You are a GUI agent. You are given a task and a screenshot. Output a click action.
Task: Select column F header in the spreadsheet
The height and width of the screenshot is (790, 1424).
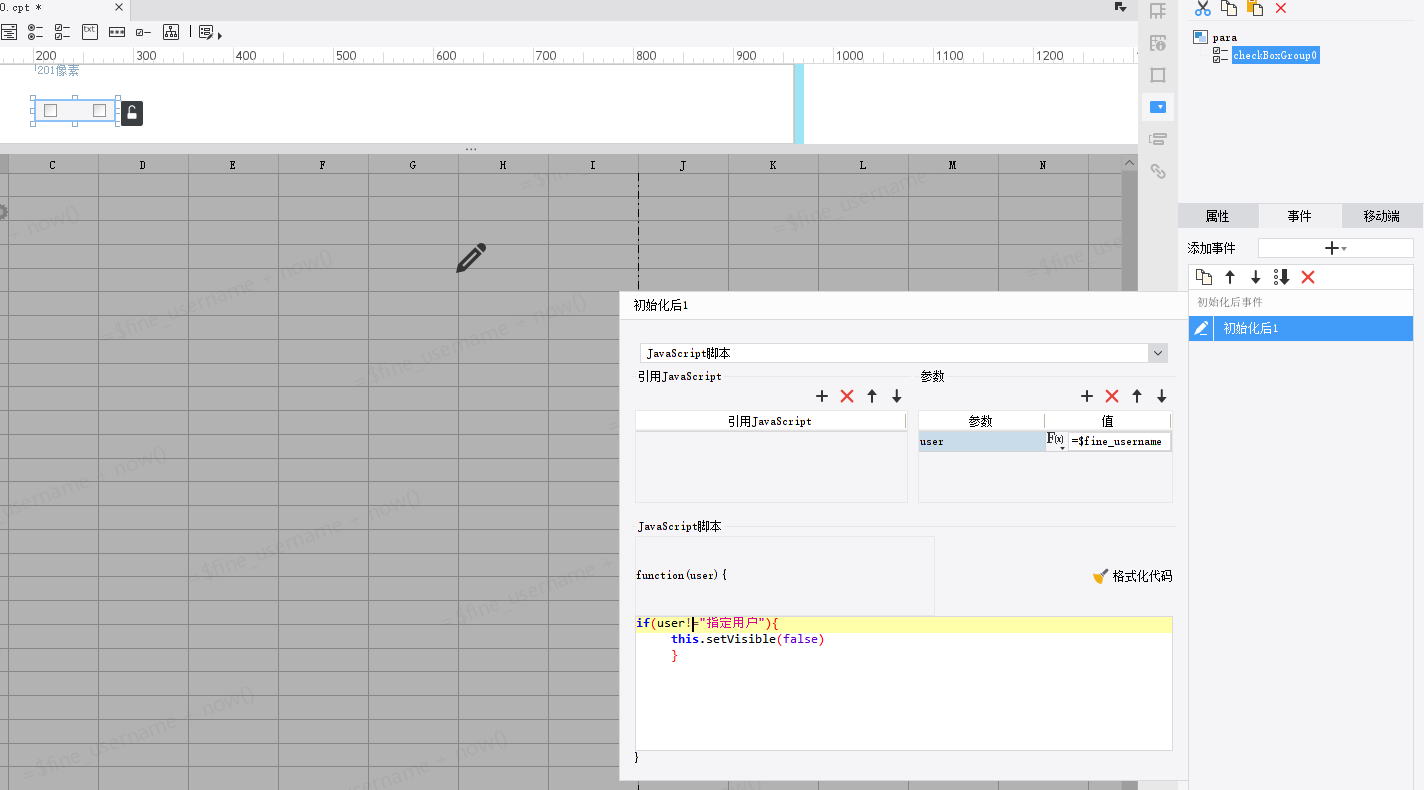tap(323, 164)
